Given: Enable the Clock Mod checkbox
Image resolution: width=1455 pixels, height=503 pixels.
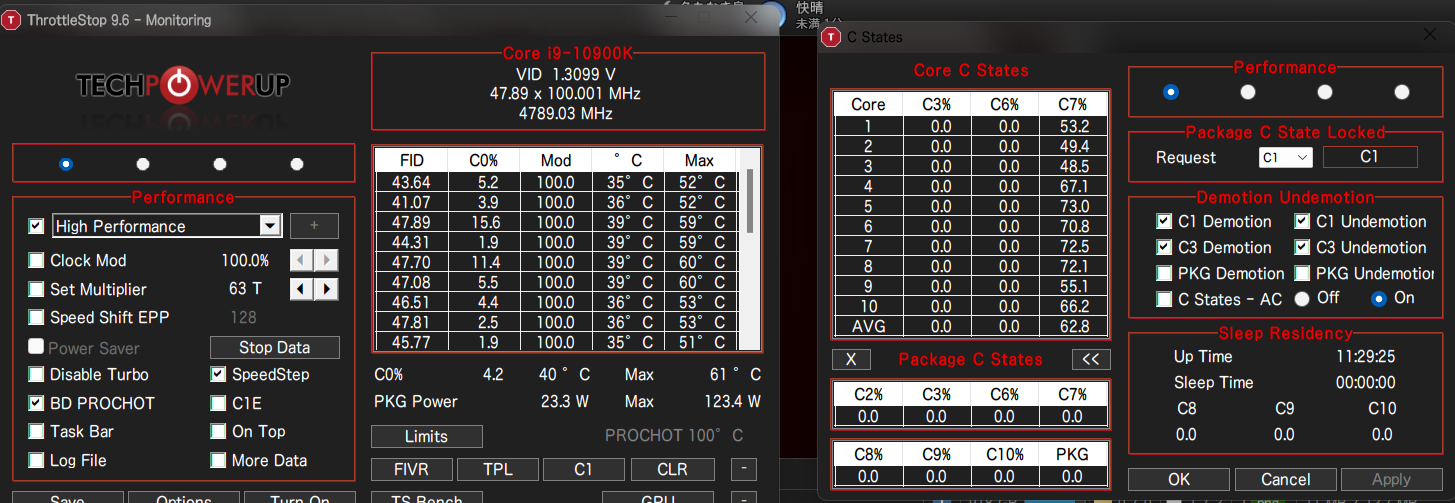Looking at the screenshot, I should point(37,260).
